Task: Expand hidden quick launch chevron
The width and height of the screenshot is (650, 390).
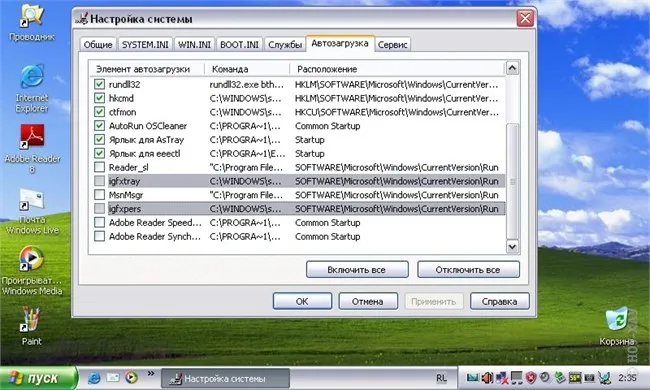Action: coord(151,373)
